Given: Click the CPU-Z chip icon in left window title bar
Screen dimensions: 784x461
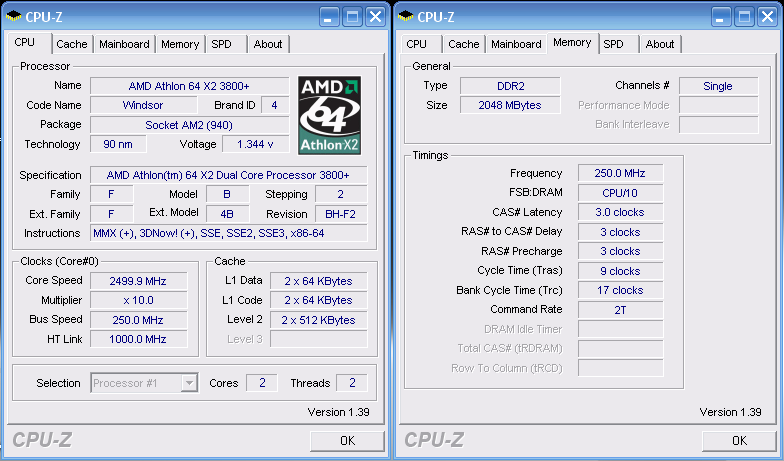Looking at the screenshot, I should point(14,16).
